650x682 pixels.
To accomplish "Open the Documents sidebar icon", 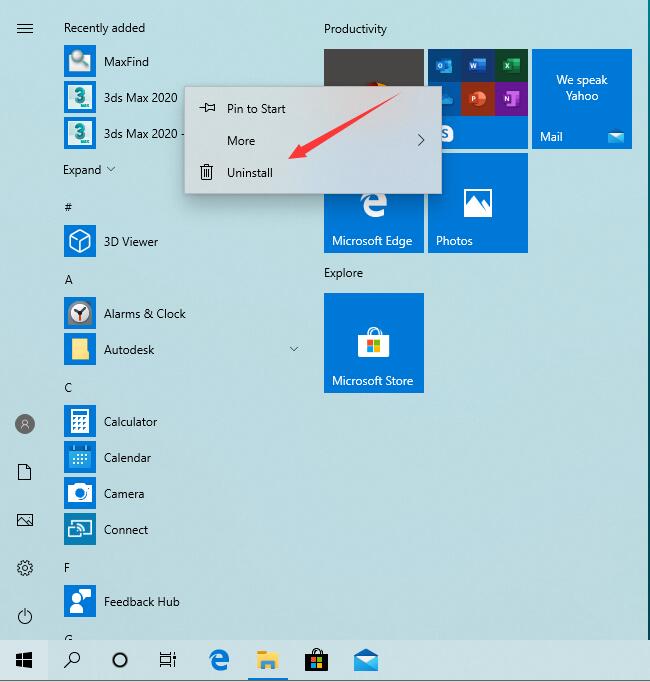I will (x=25, y=472).
